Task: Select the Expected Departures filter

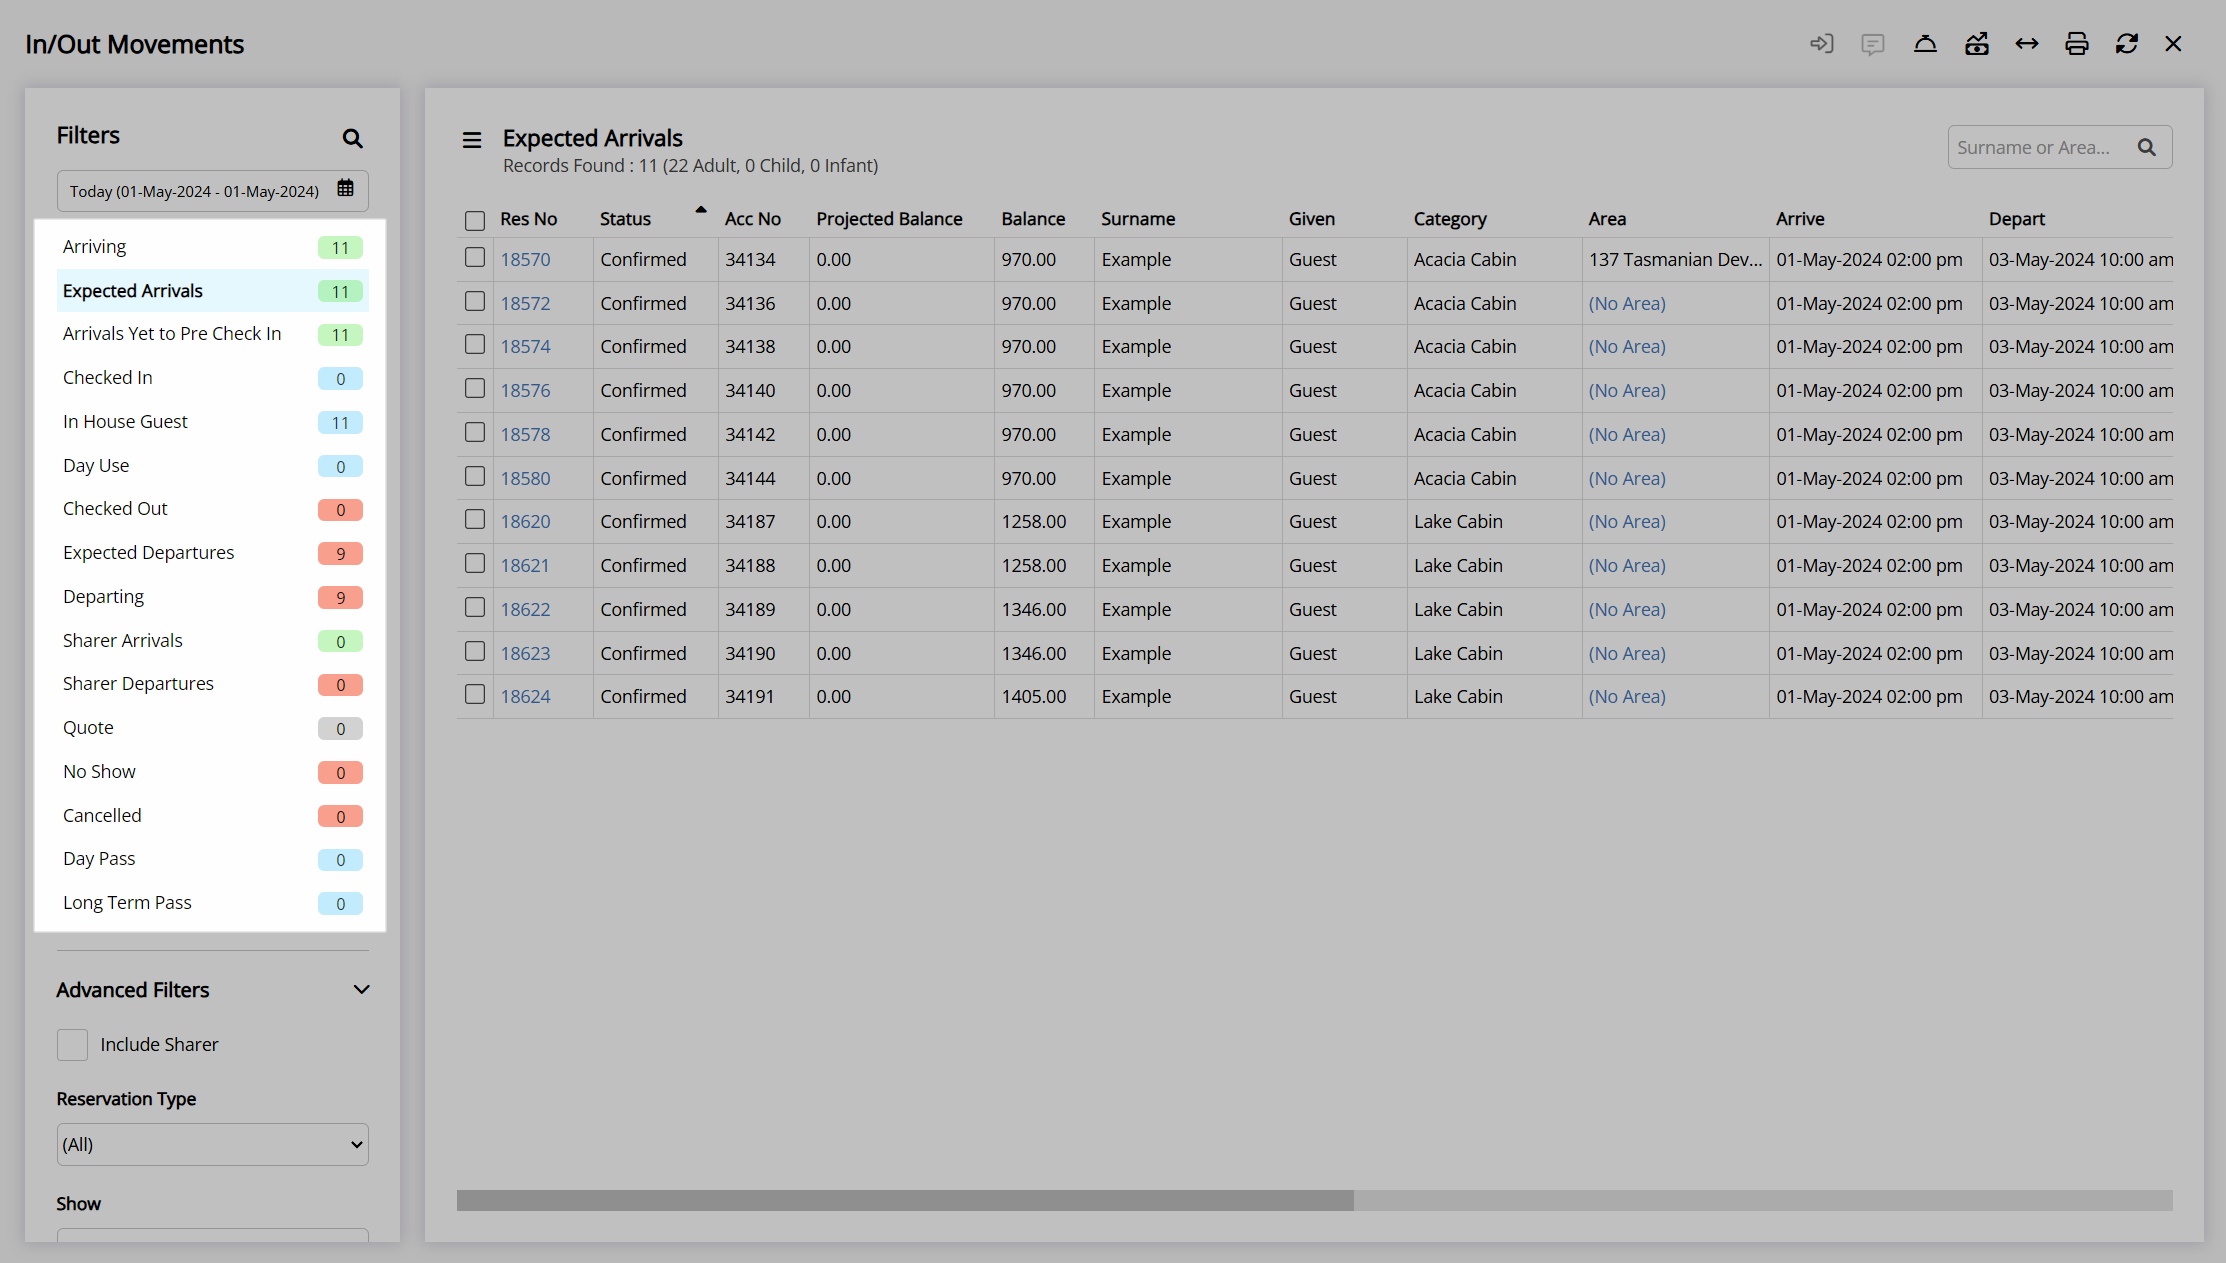Action: 213,553
